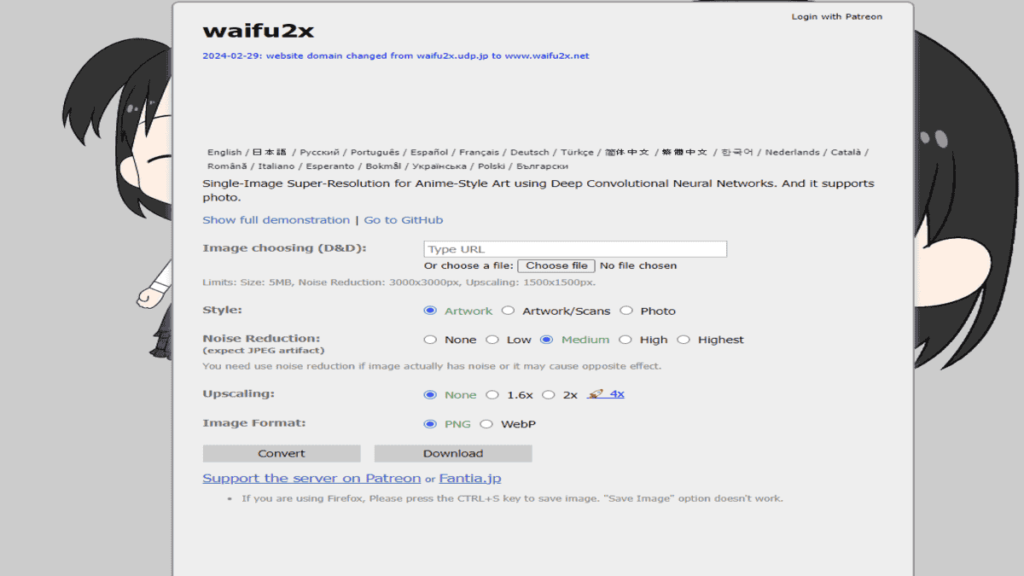Select the Artwork style radio button

click(x=430, y=311)
